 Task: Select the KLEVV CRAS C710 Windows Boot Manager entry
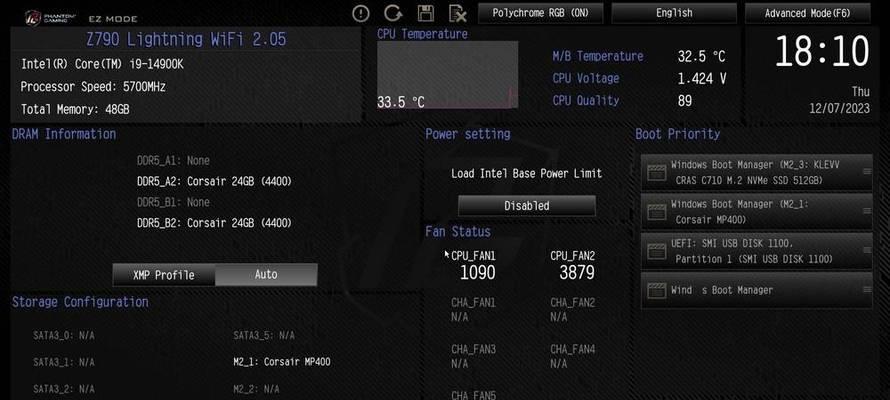click(x=757, y=172)
